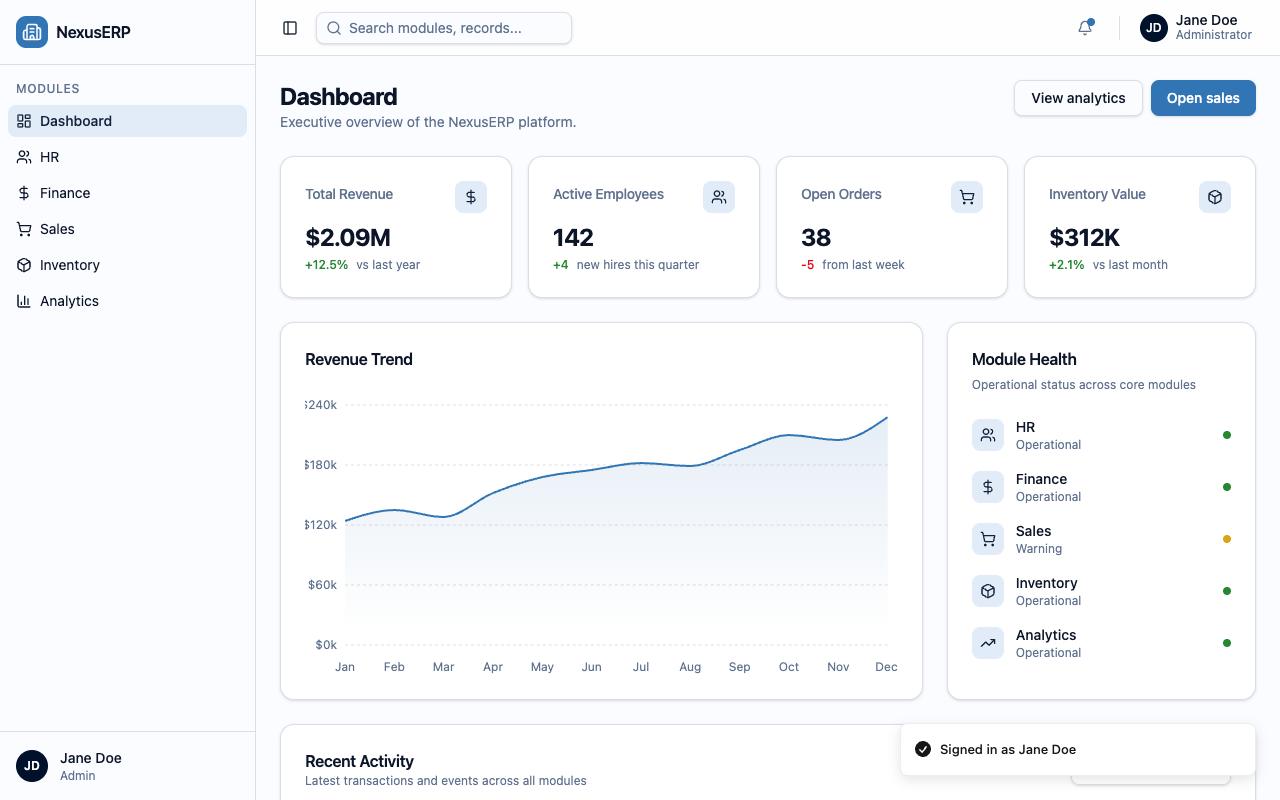Click the Sales cart icon in Module Health
Viewport: 1280px width, 800px height.
(988, 539)
